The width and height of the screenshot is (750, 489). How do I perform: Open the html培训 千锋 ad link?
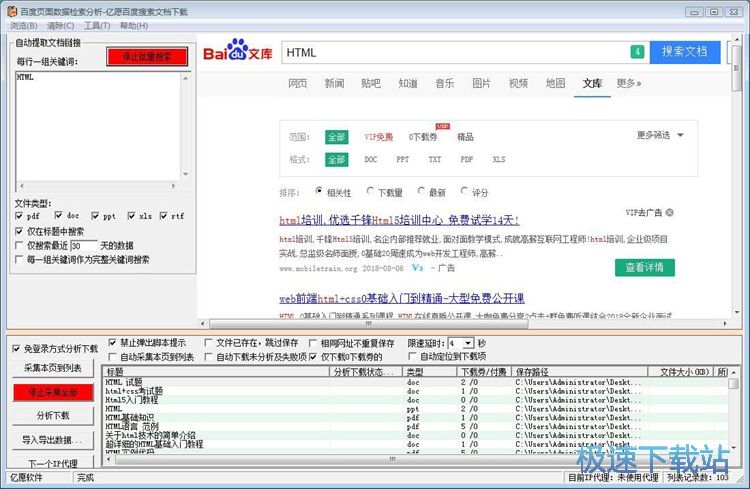pyautogui.click(x=399, y=220)
